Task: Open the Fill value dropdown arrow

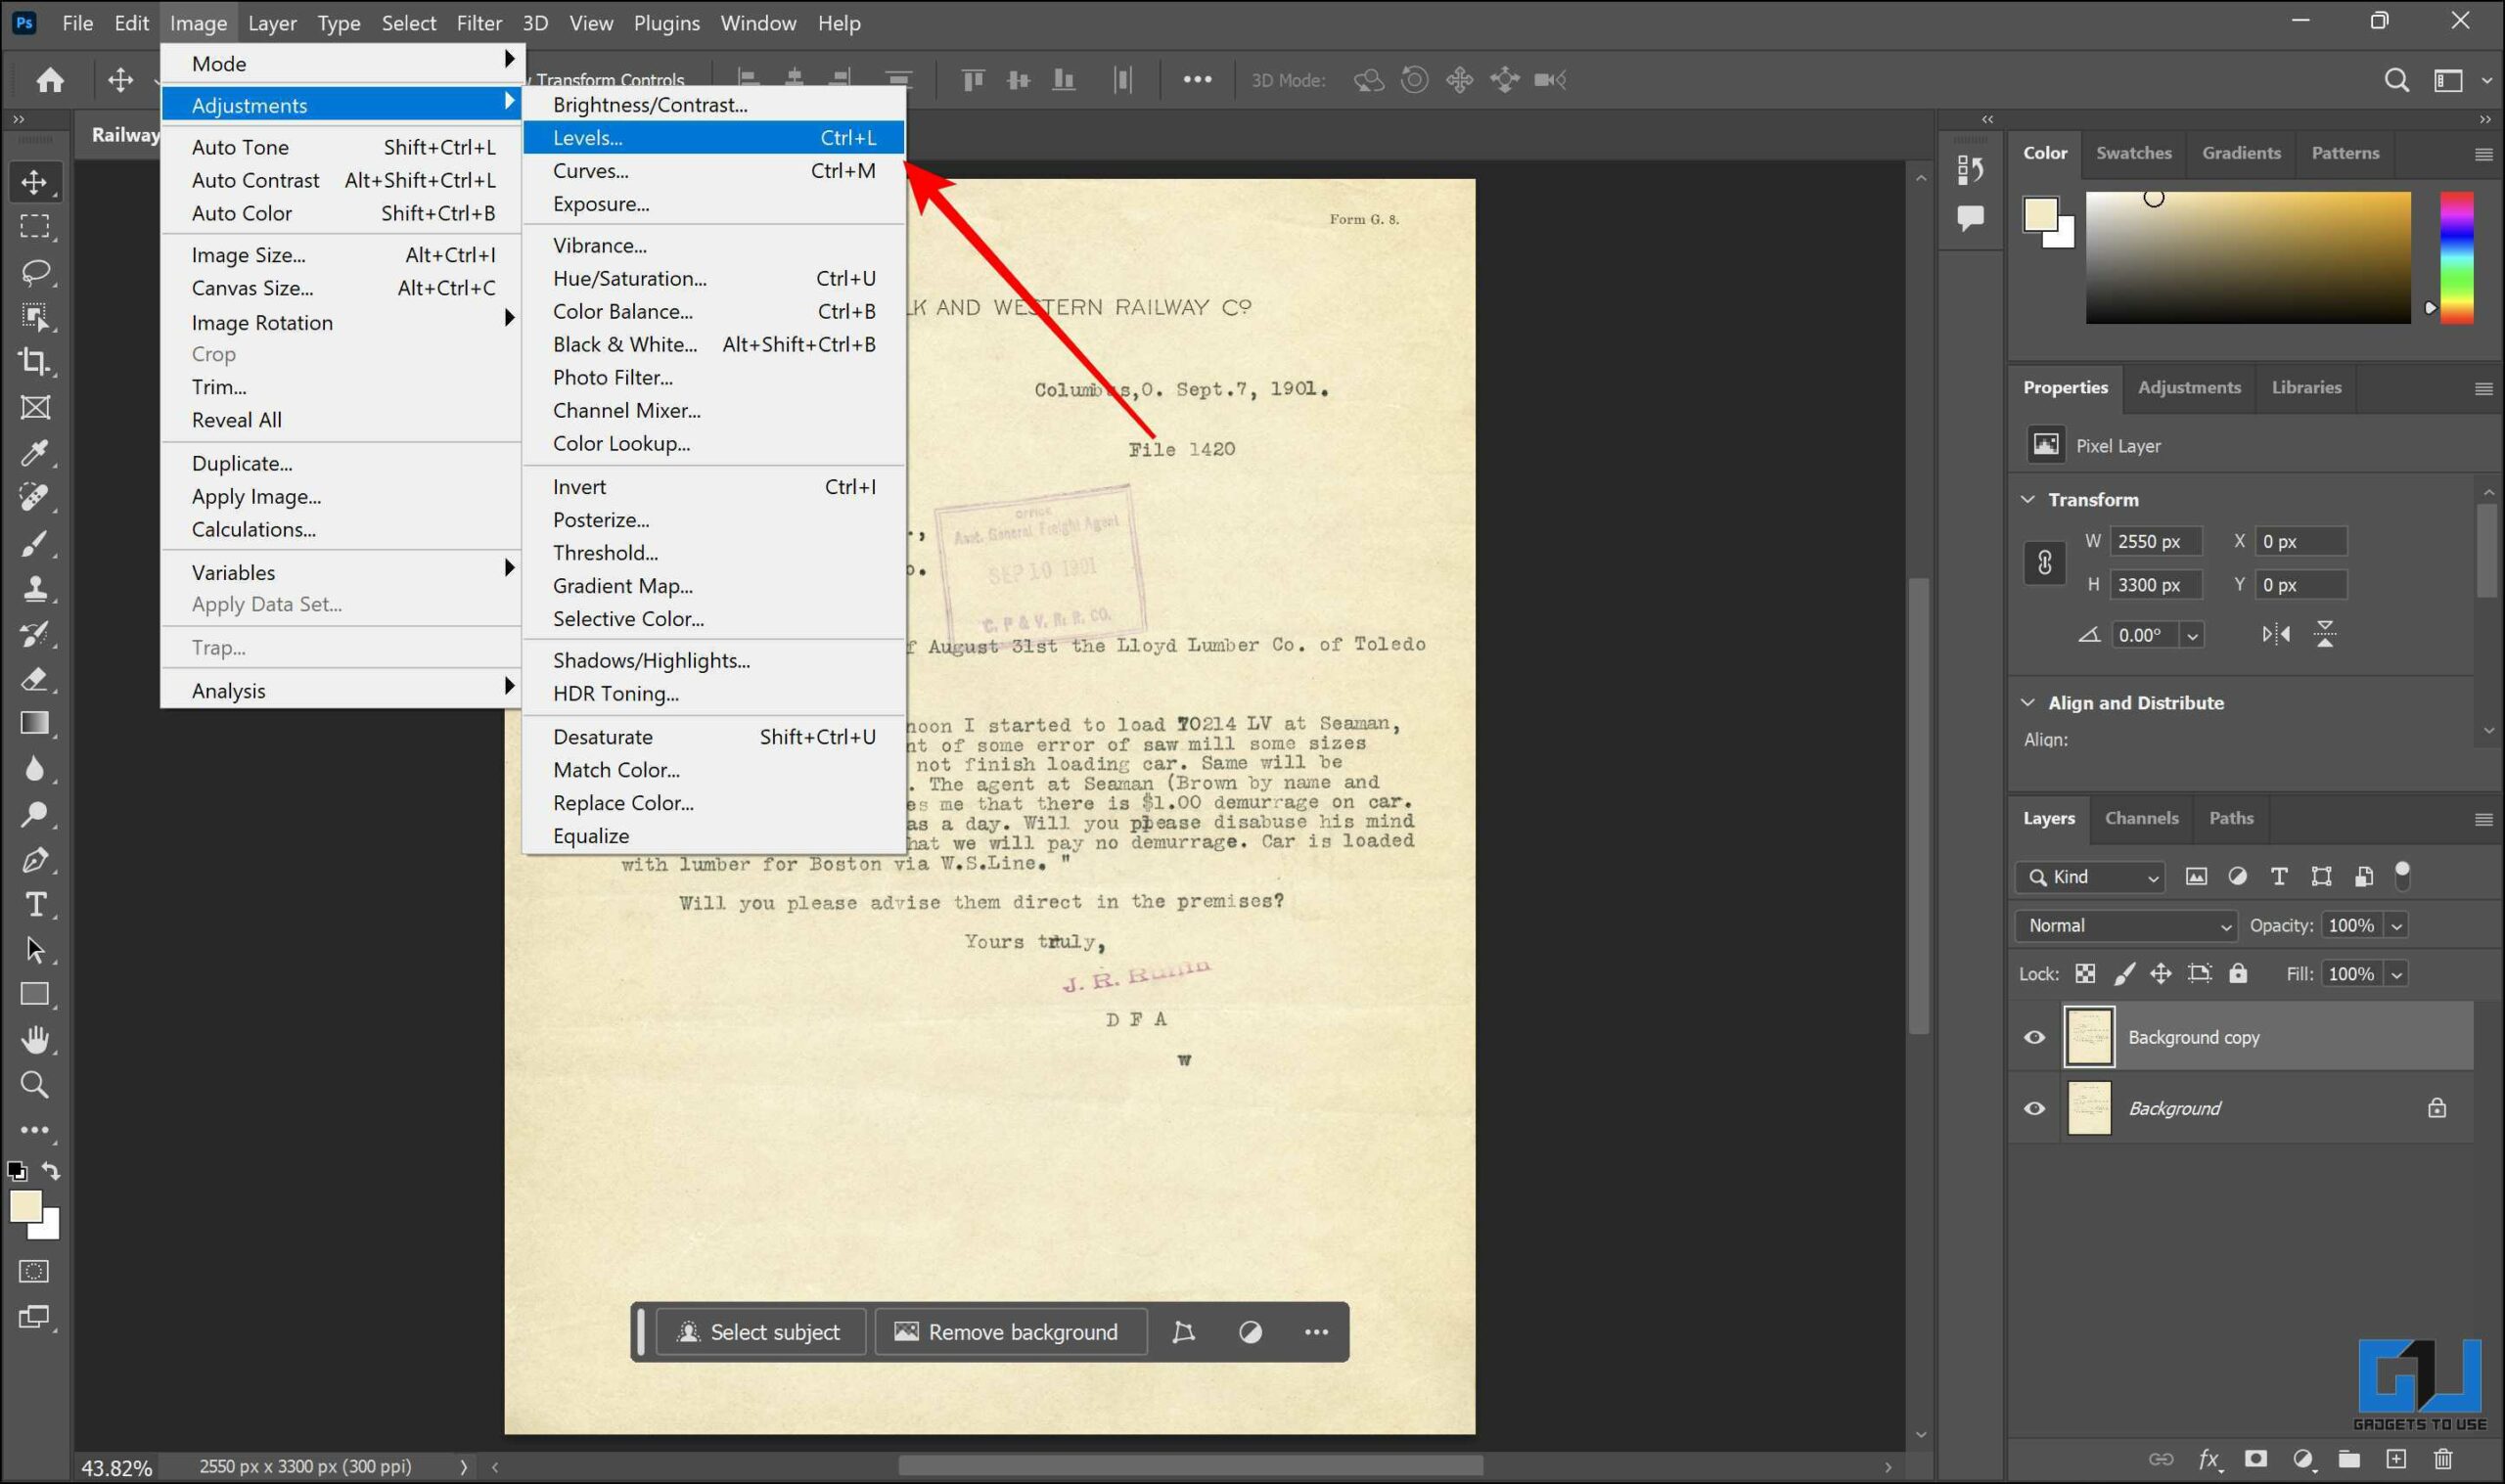Action: [2396, 975]
